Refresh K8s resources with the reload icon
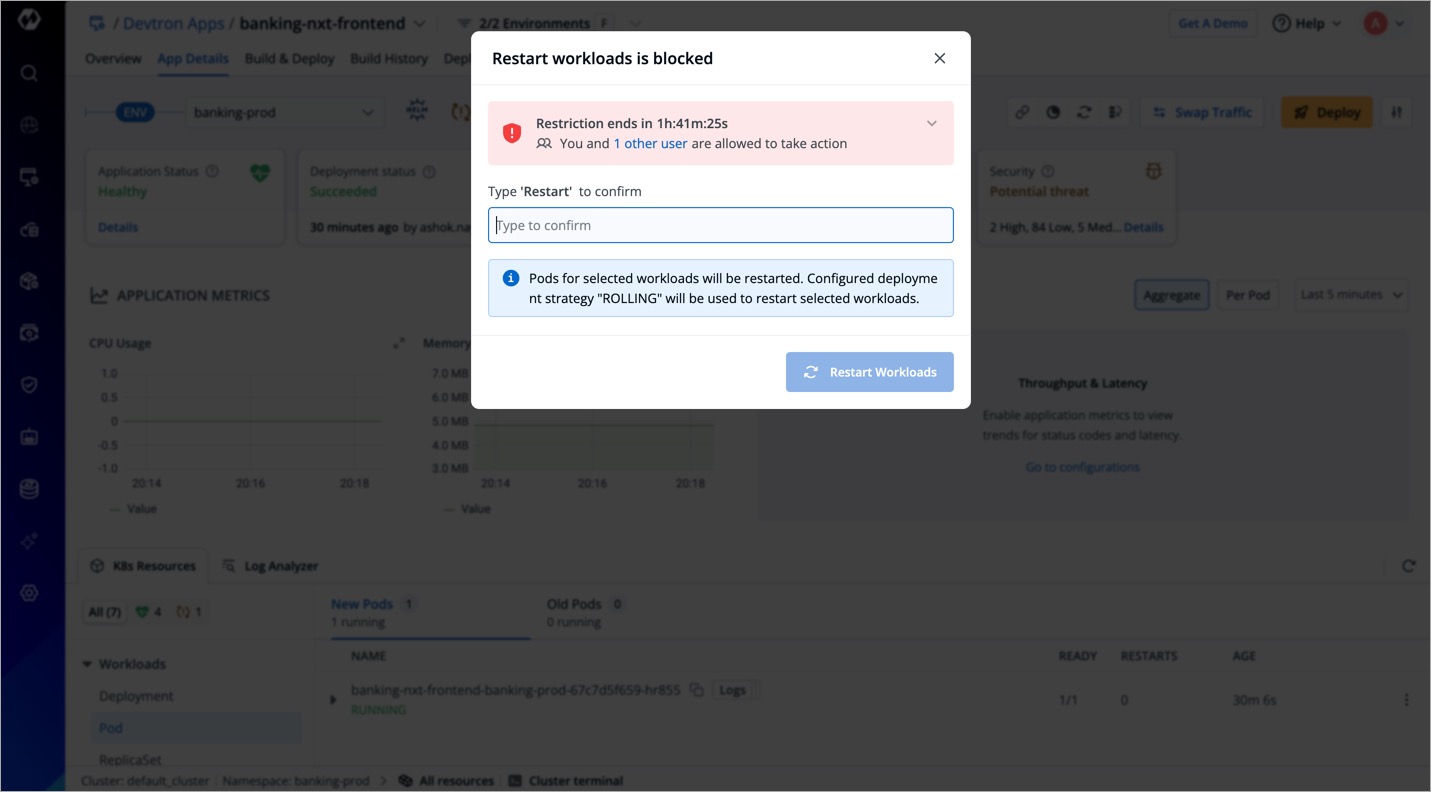This screenshot has height=792, width=1431. tap(1408, 566)
